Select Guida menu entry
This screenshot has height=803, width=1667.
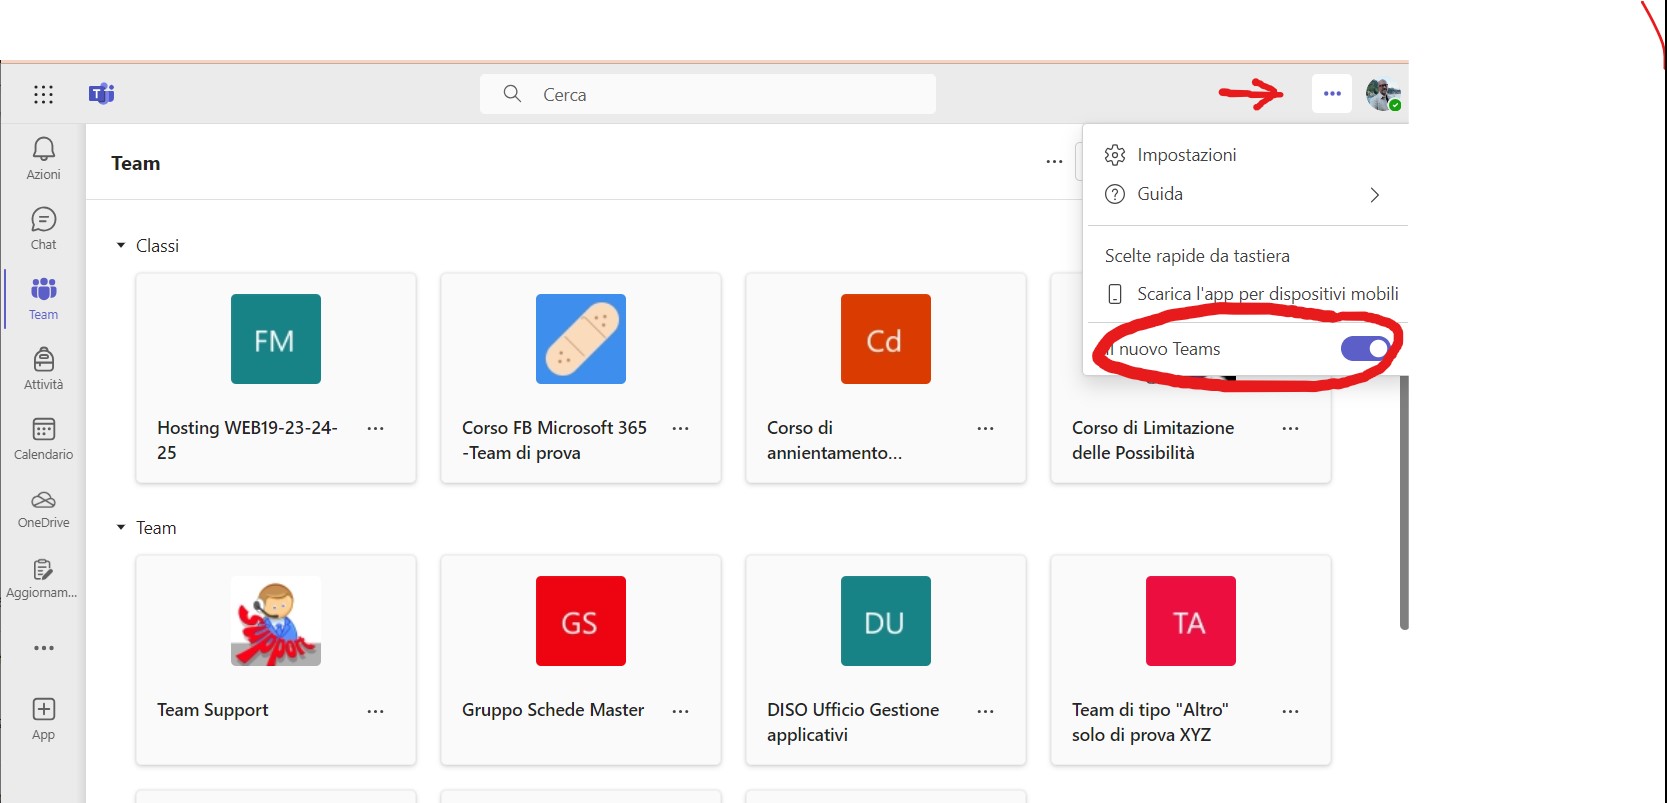1246,194
